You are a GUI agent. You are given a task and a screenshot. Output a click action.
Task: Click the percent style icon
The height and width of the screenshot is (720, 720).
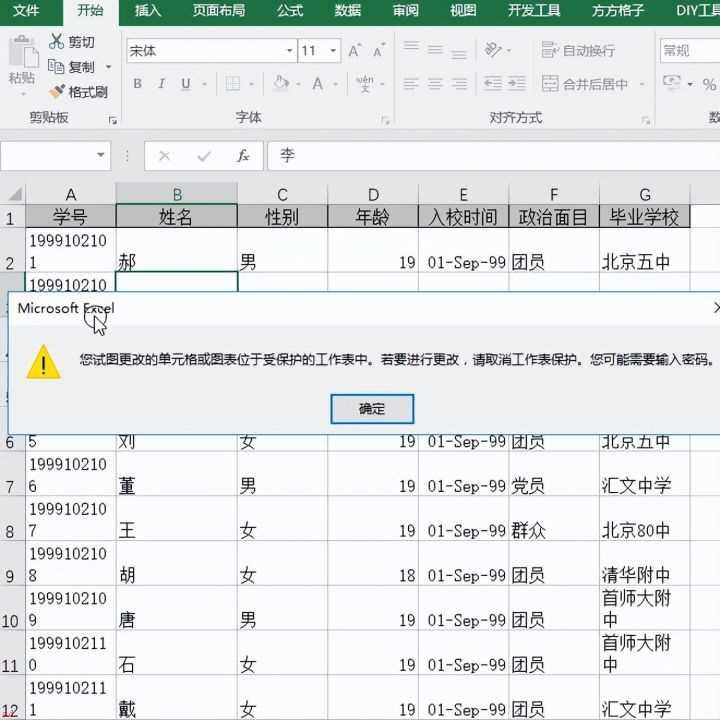(x=709, y=84)
